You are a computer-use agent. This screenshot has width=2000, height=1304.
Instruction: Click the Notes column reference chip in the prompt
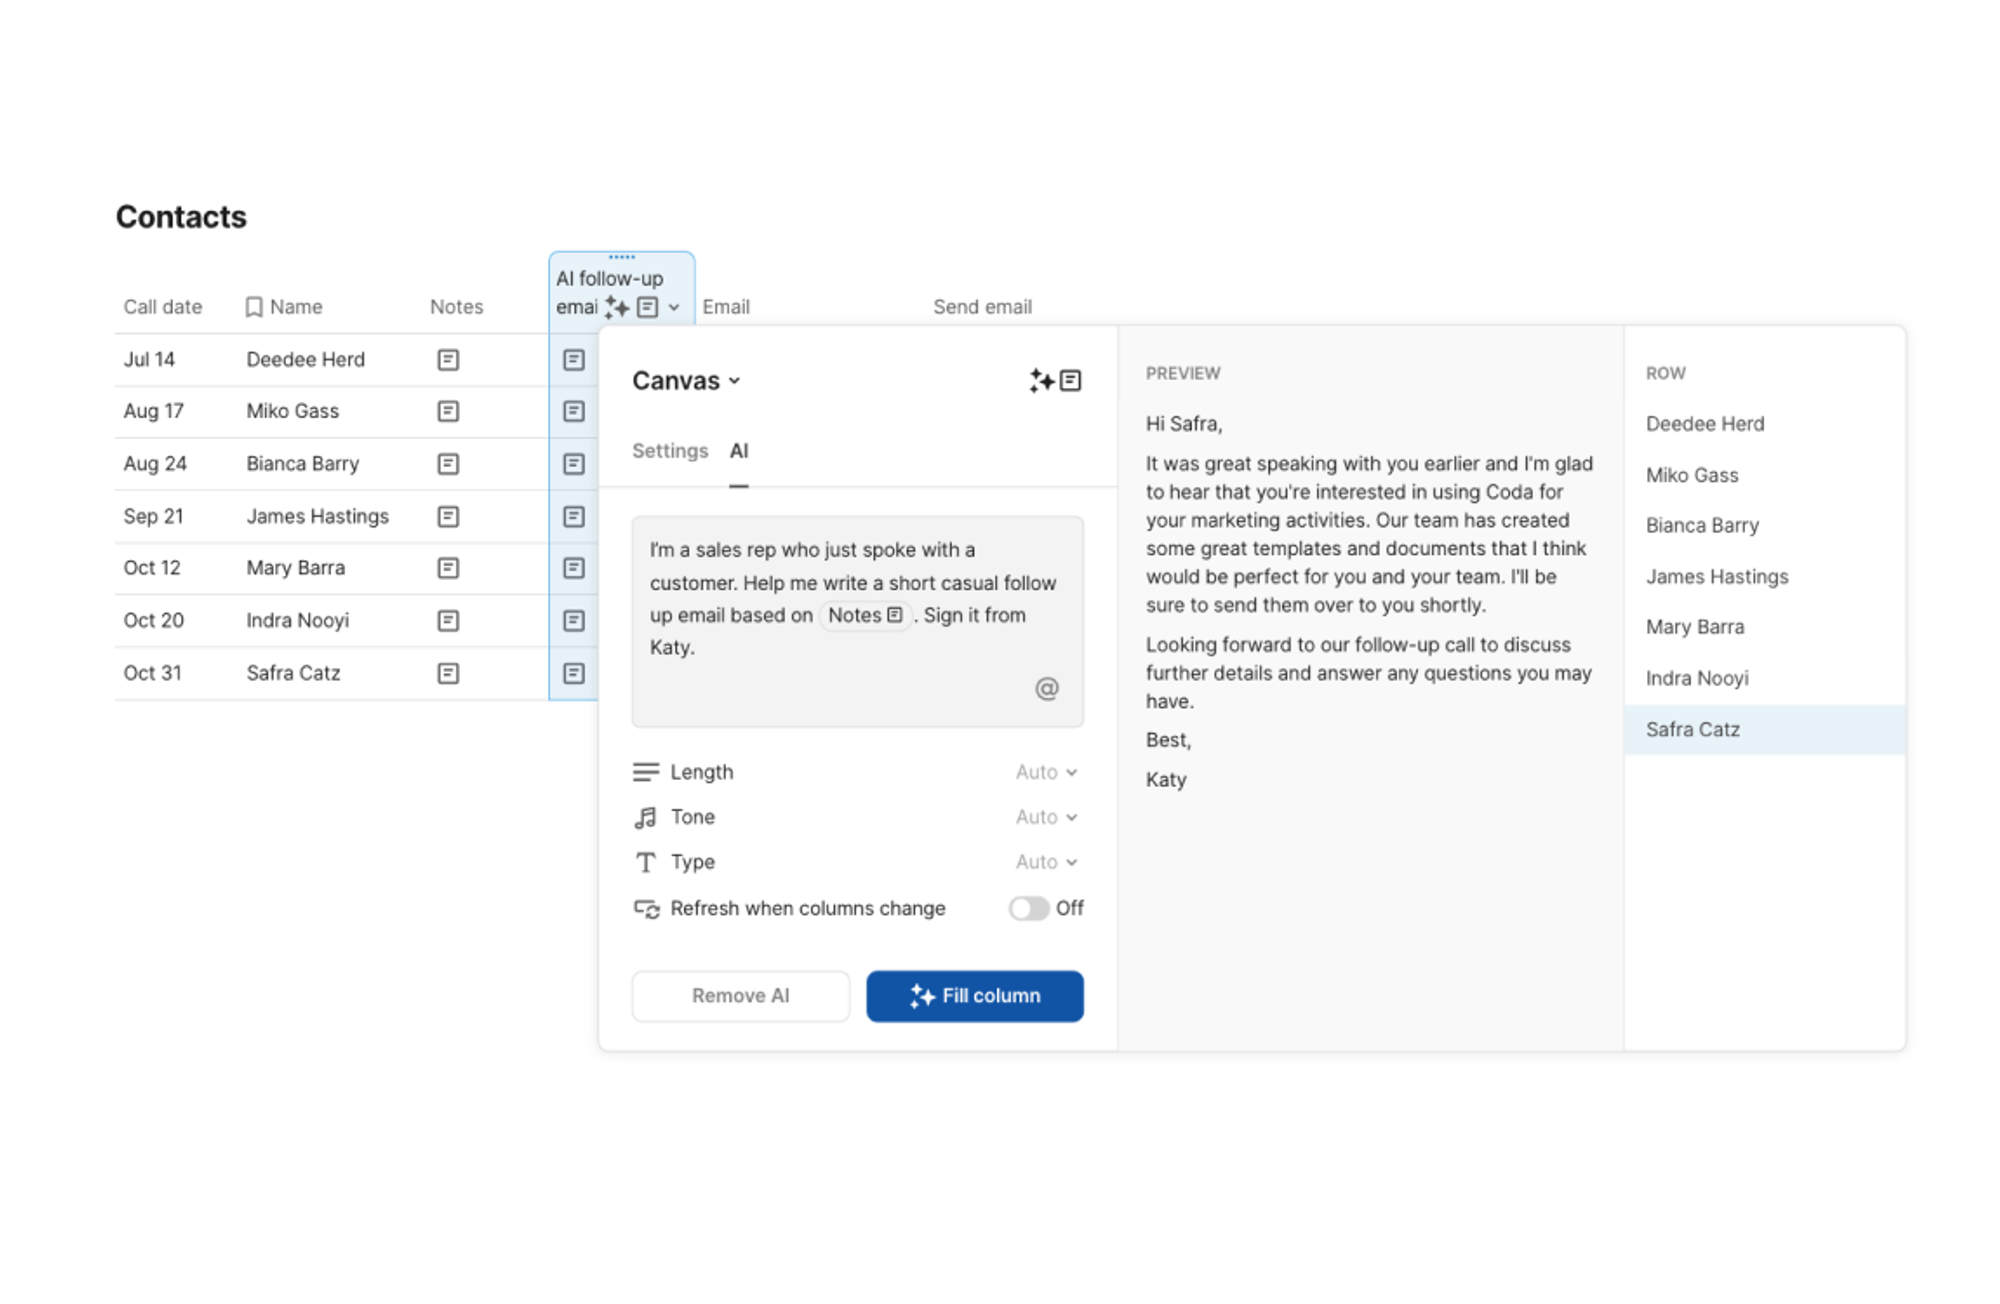(x=865, y=616)
